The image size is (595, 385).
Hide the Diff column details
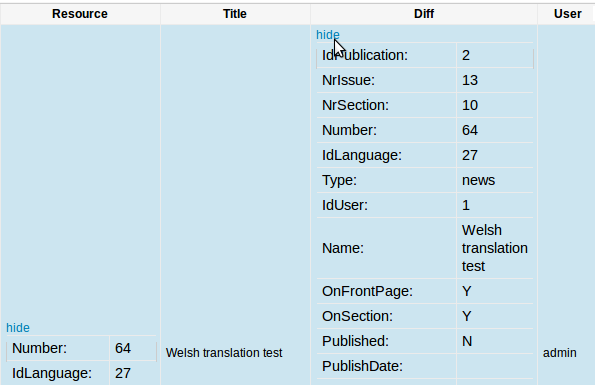(x=328, y=35)
